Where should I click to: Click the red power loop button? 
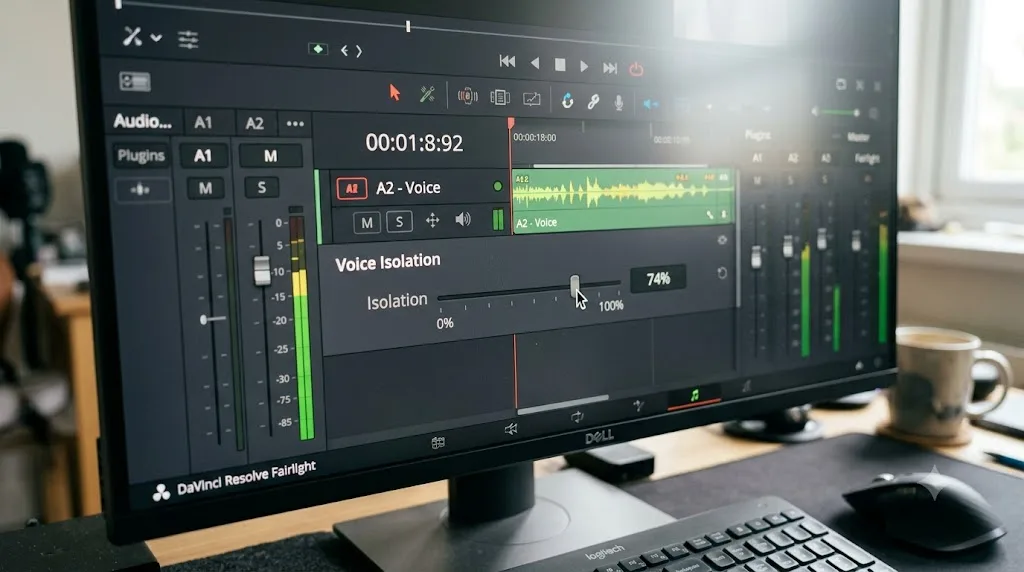[x=636, y=69]
